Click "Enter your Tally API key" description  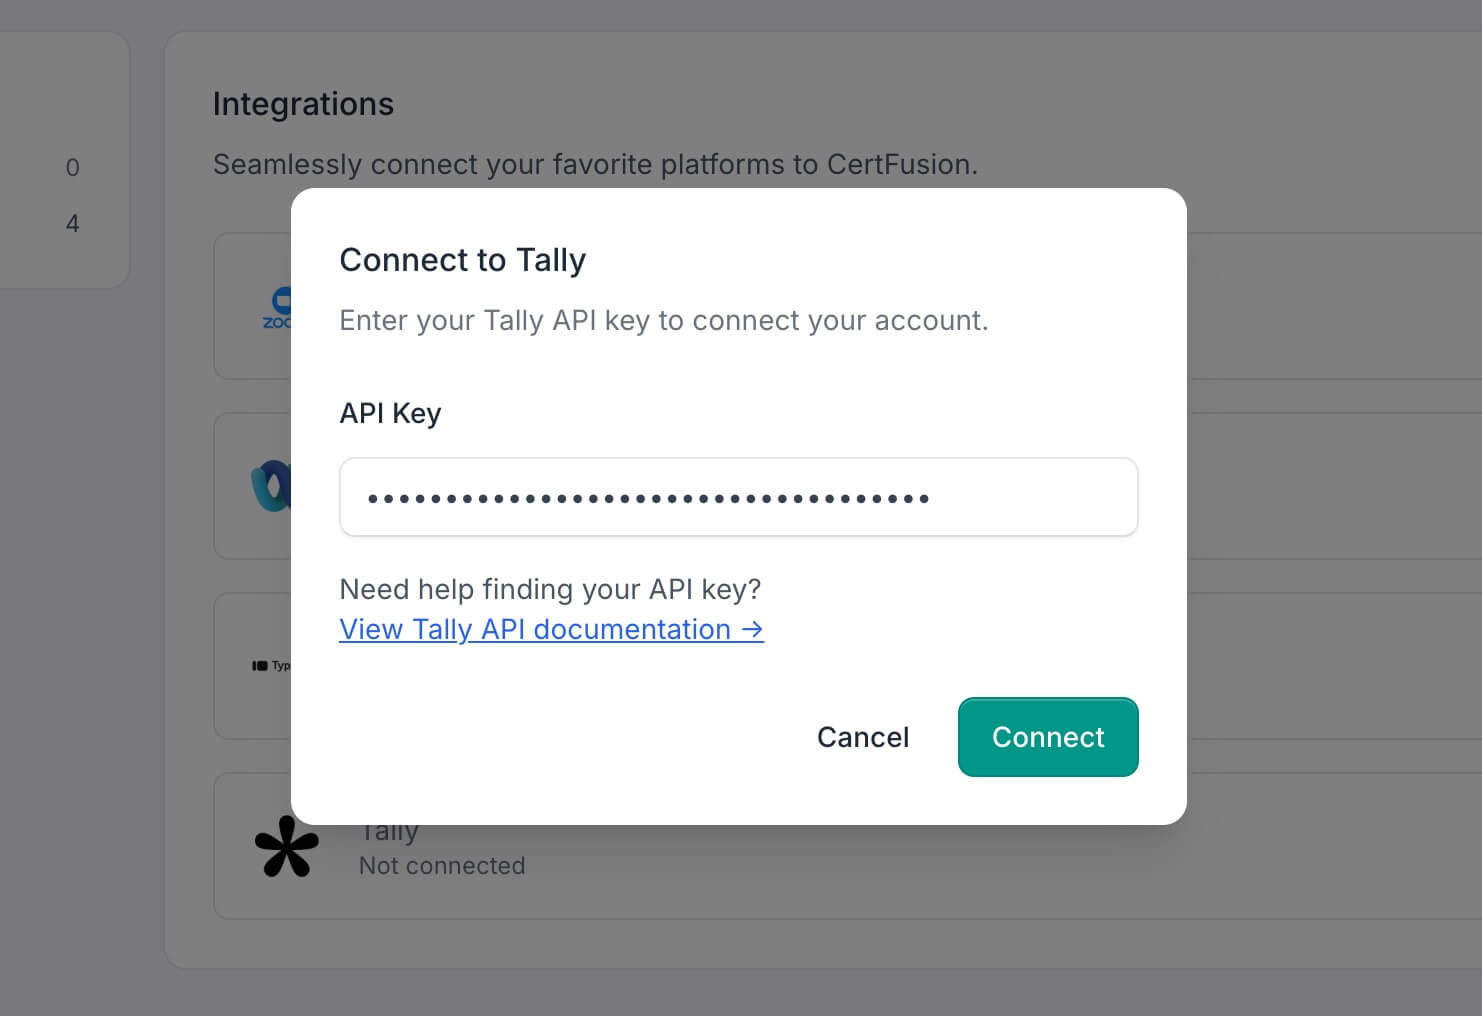(x=663, y=321)
